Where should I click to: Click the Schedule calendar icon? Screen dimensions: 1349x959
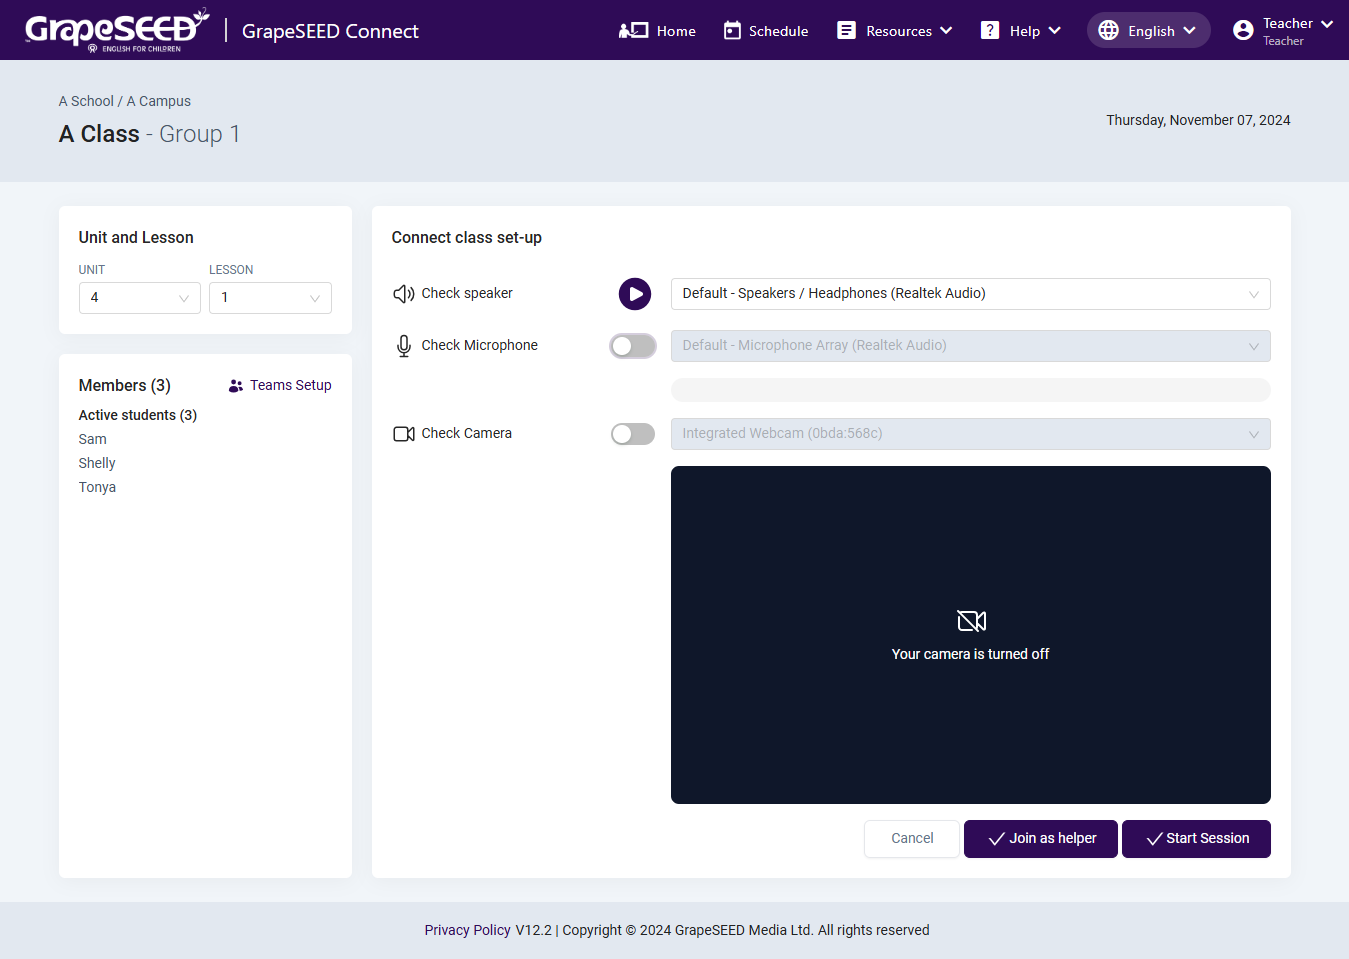coord(732,31)
